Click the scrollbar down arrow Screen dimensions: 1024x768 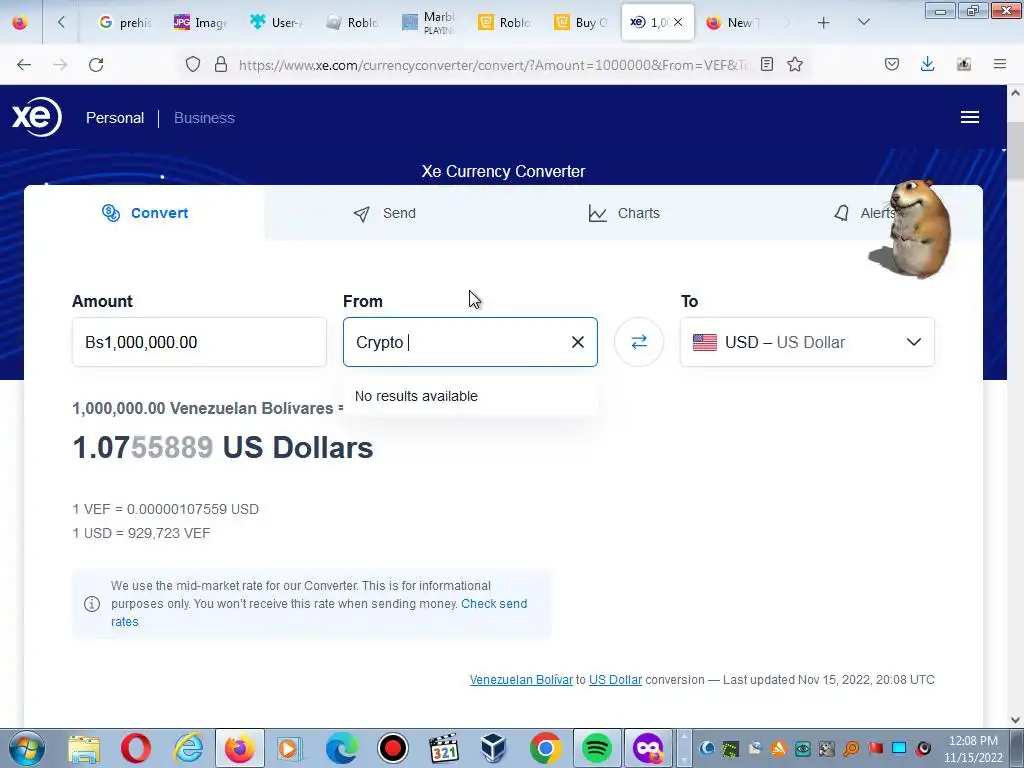[x=1016, y=719]
